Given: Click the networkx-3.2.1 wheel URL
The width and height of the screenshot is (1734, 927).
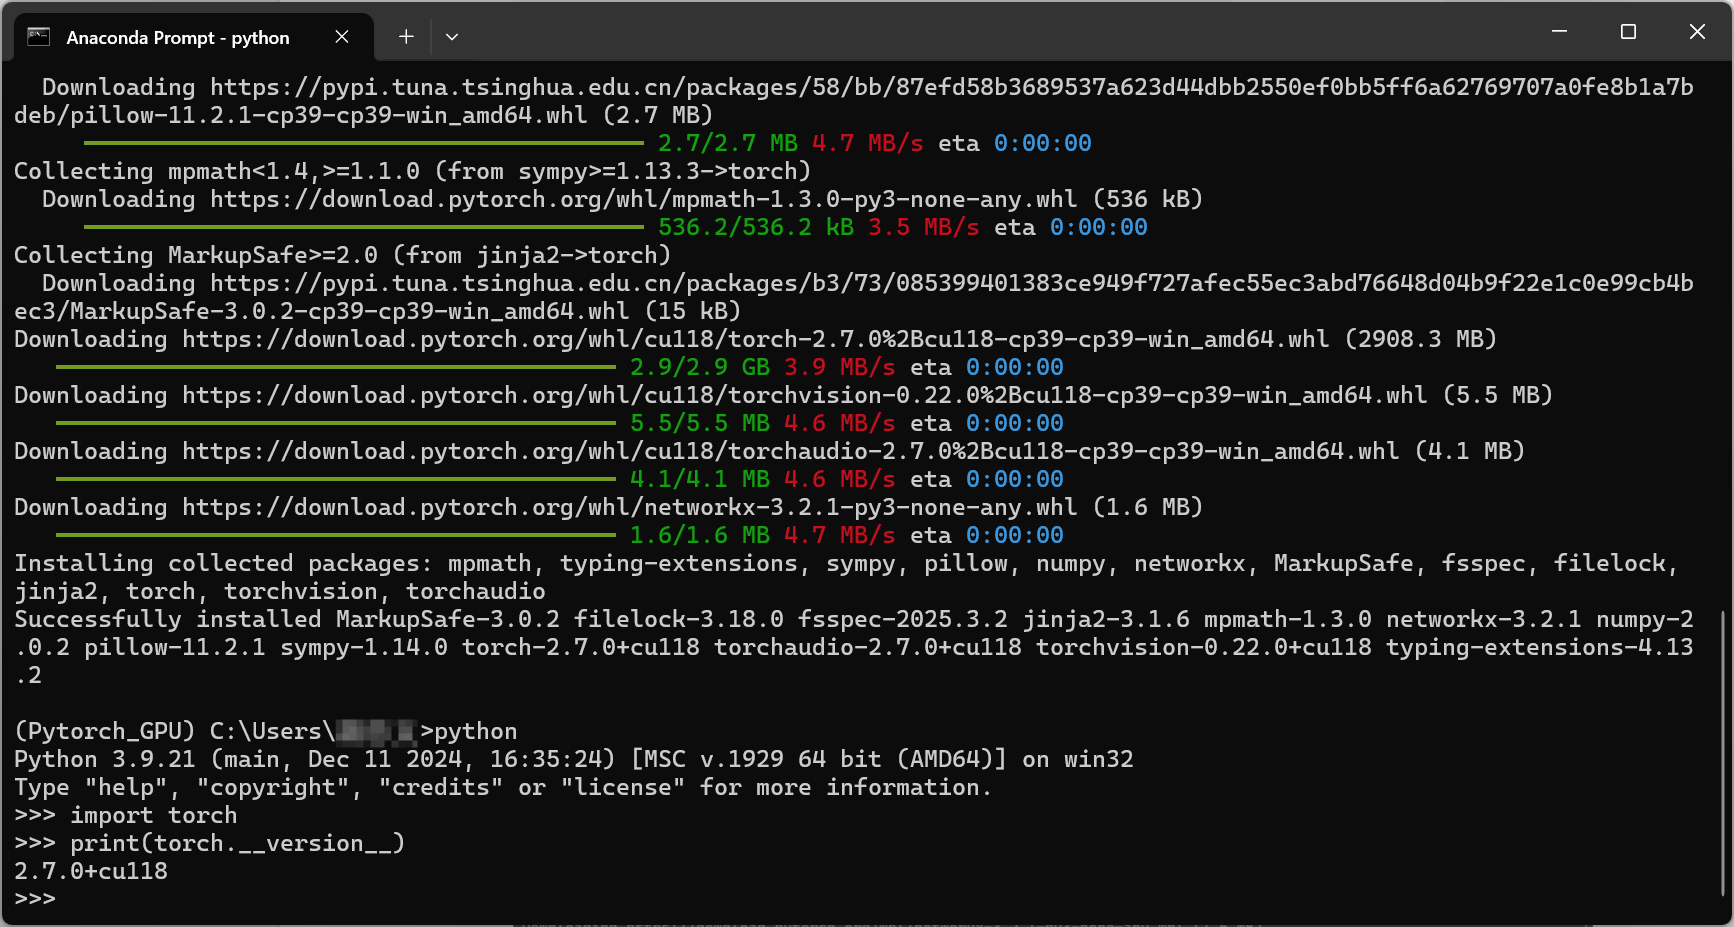Looking at the screenshot, I should (x=600, y=507).
